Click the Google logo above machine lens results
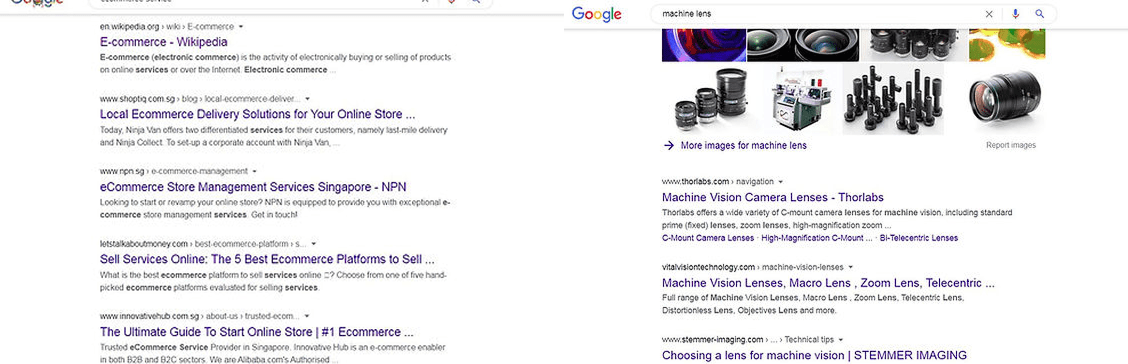This screenshot has height=364, width=1128. (x=596, y=14)
